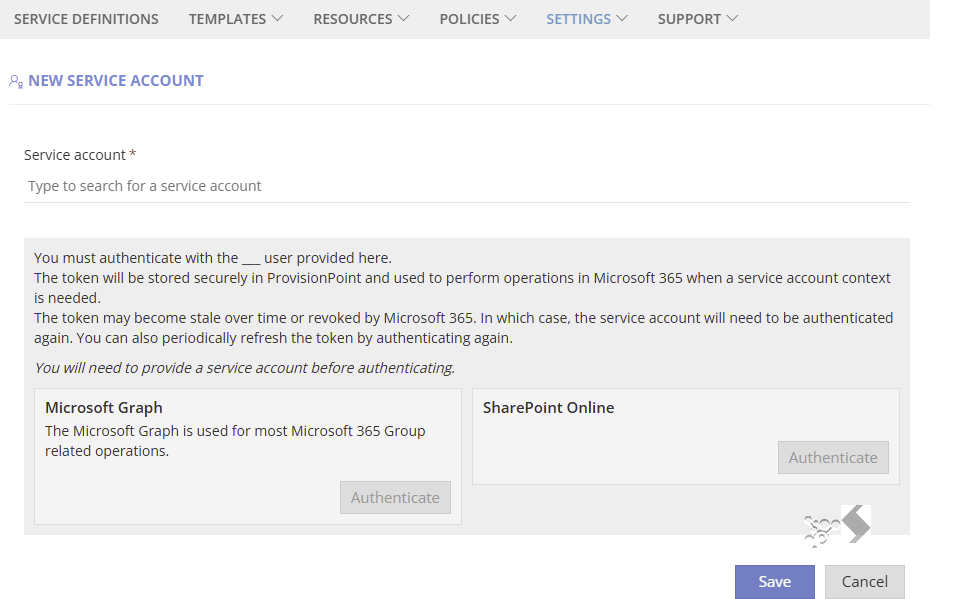Click the SharePoint Online card title
The height and width of the screenshot is (599, 964).
[548, 408]
